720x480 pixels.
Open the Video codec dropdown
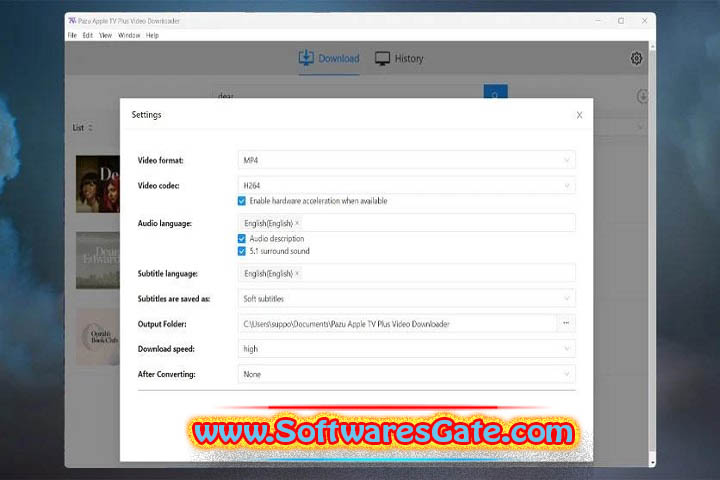coord(406,185)
